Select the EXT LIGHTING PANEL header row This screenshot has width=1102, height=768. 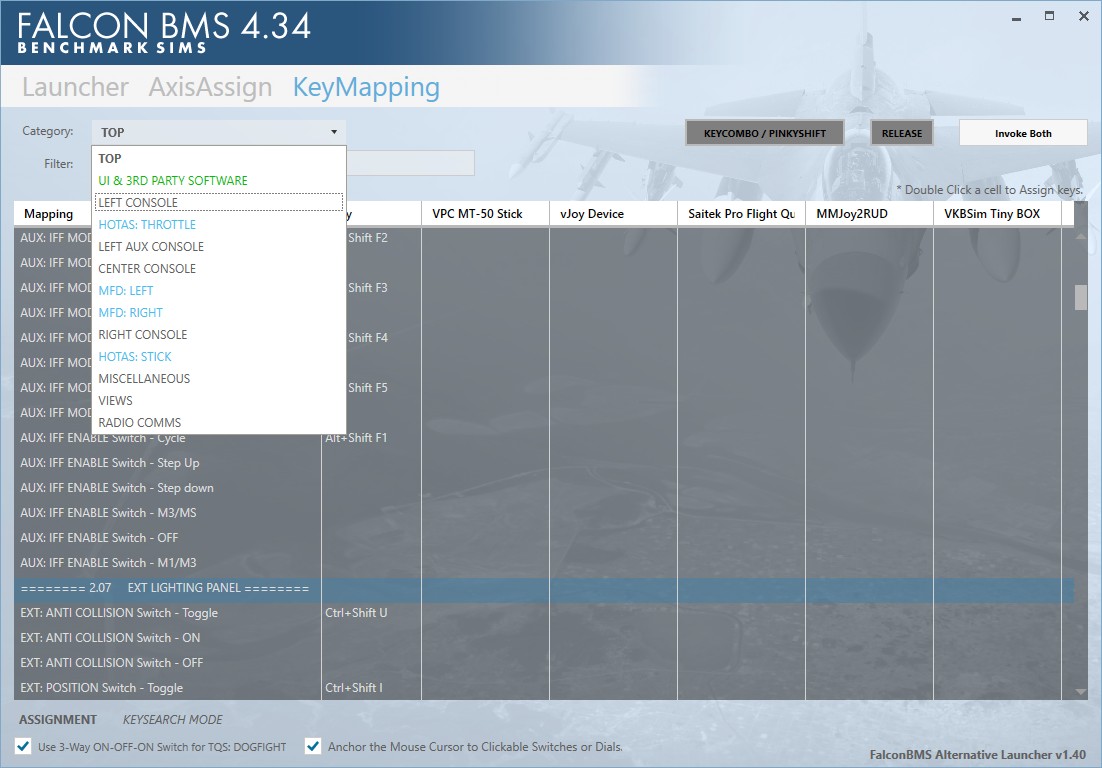click(544, 588)
